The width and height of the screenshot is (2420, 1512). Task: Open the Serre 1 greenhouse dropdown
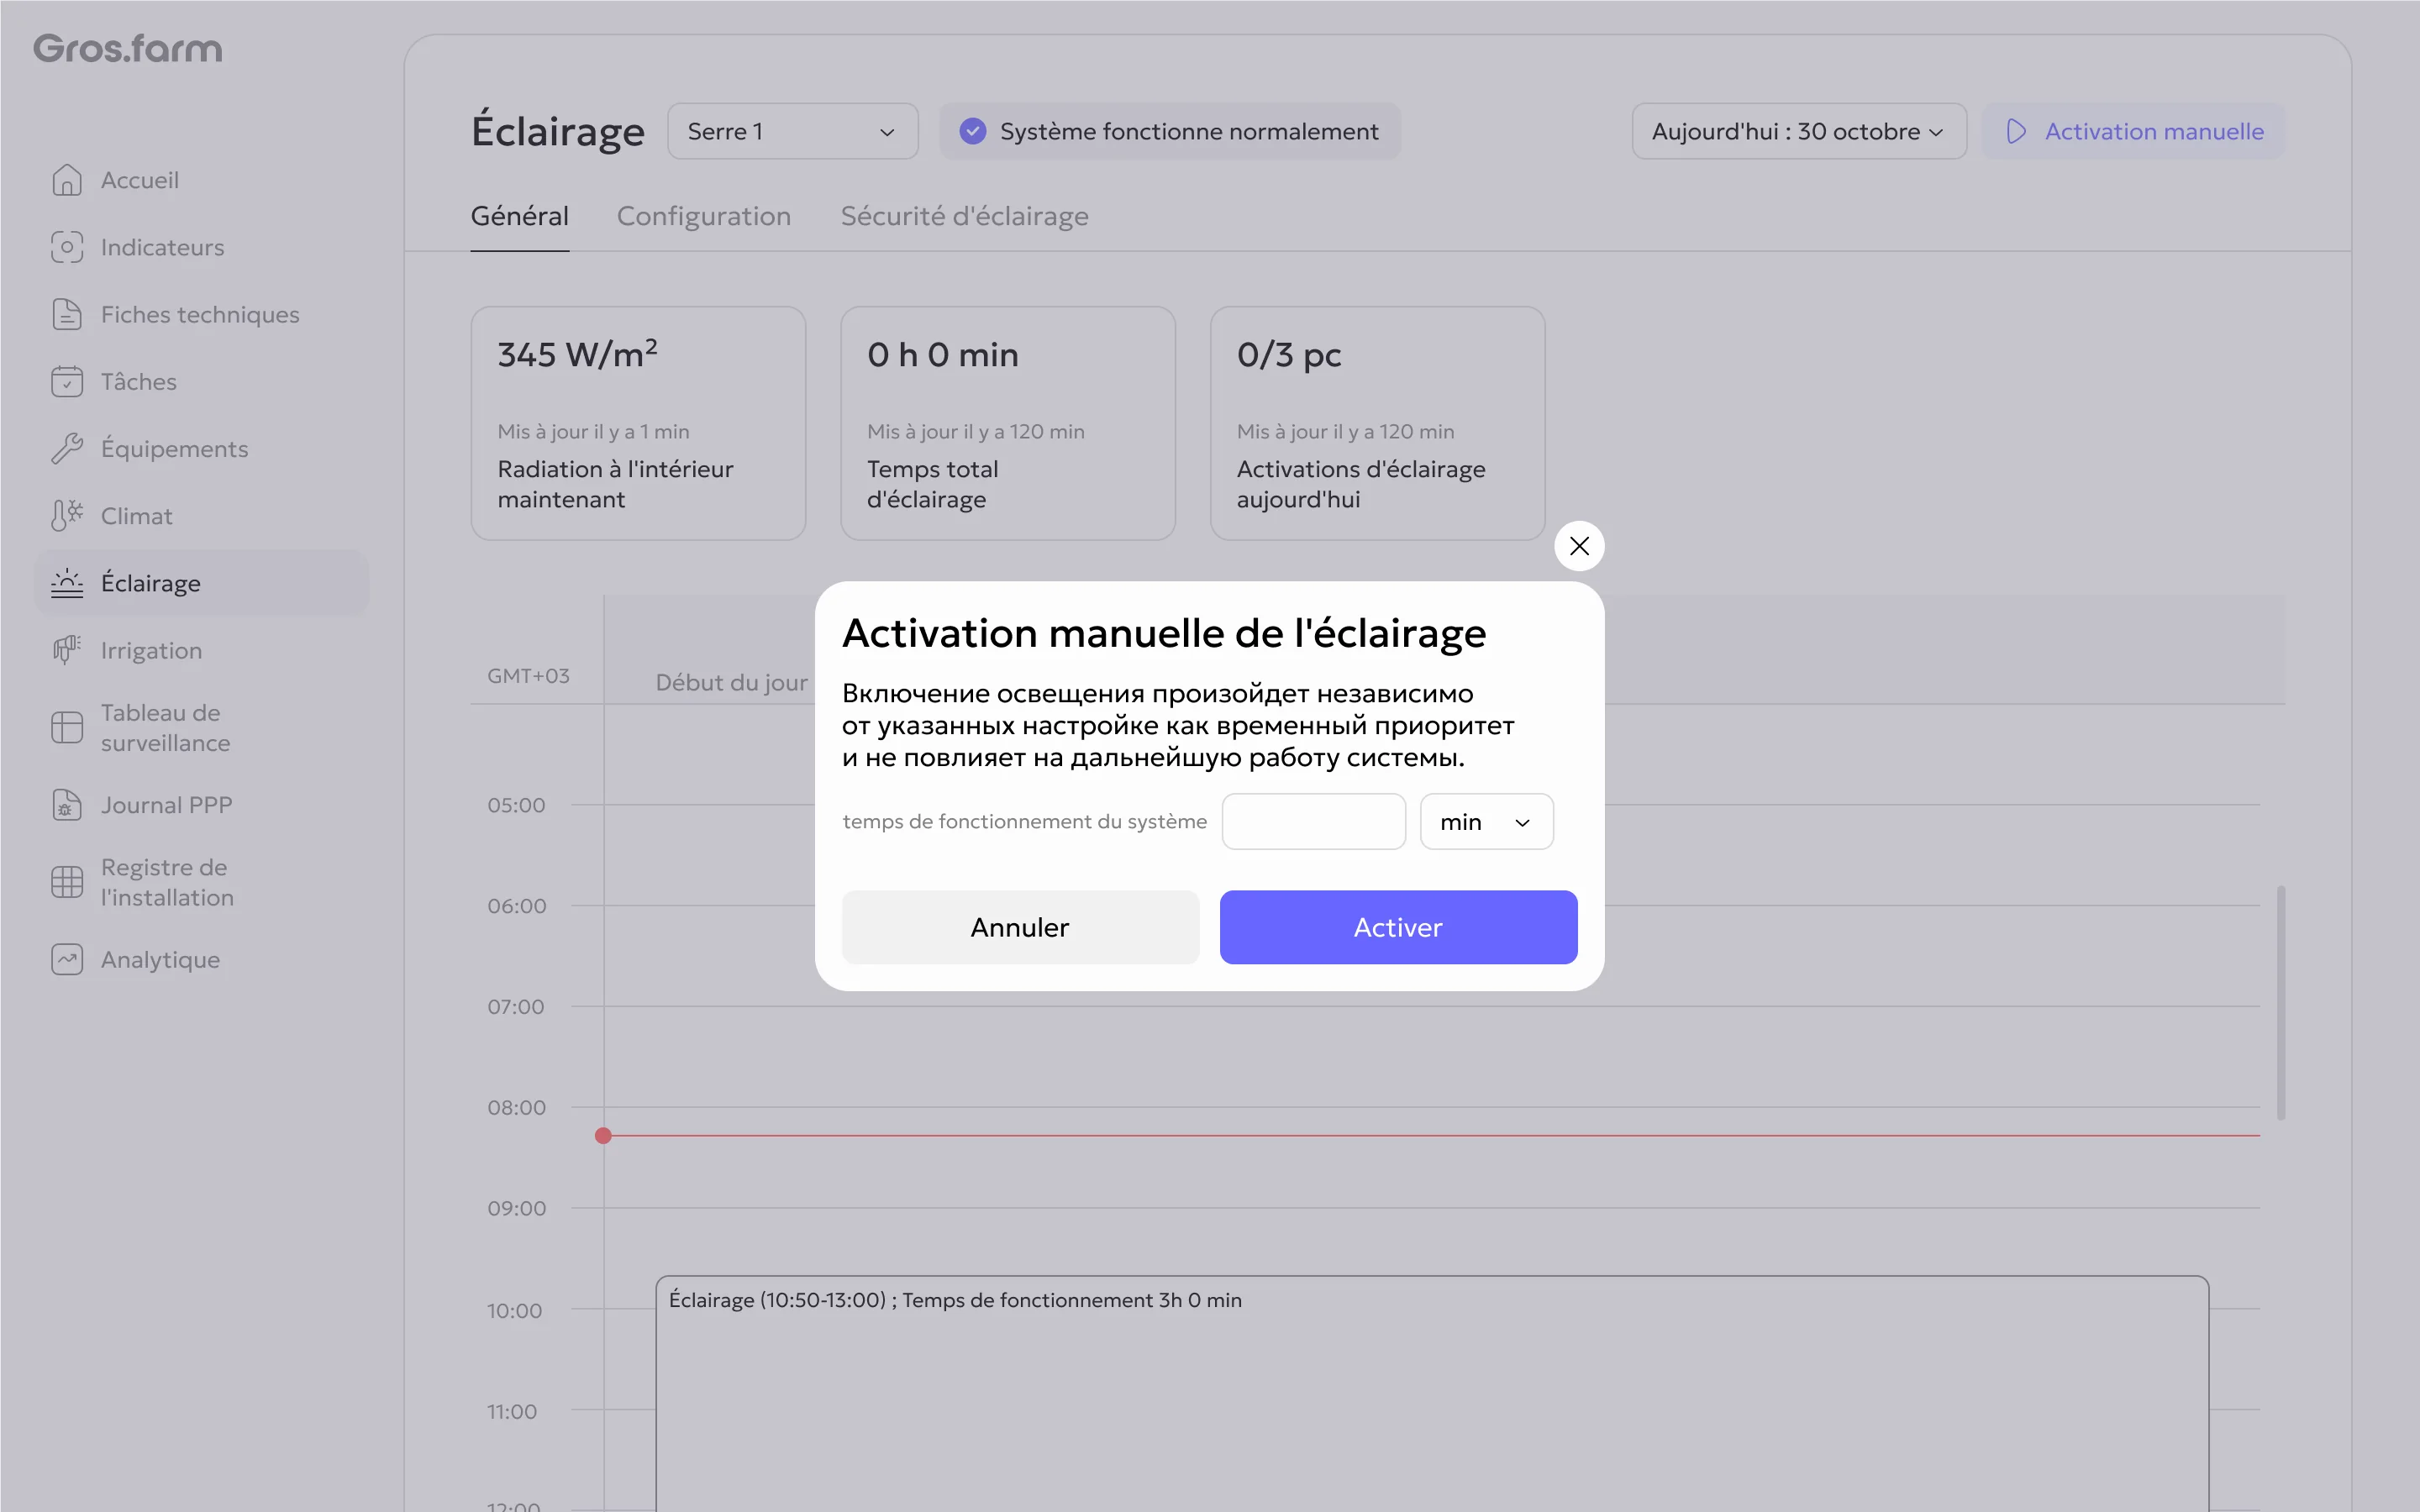point(792,131)
